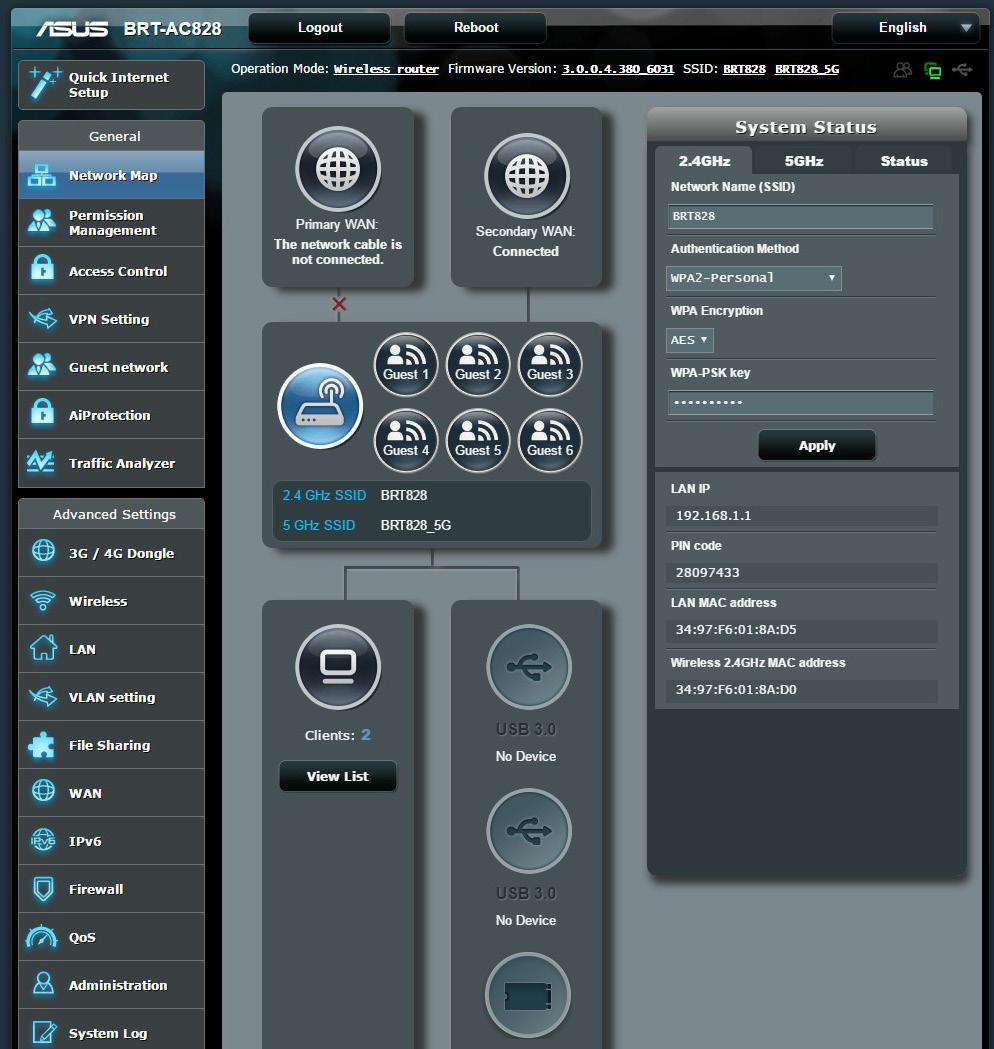Click the 5 GHz SSID value BRT828_5G
This screenshot has height=1049, width=994.
pyautogui.click(x=415, y=525)
